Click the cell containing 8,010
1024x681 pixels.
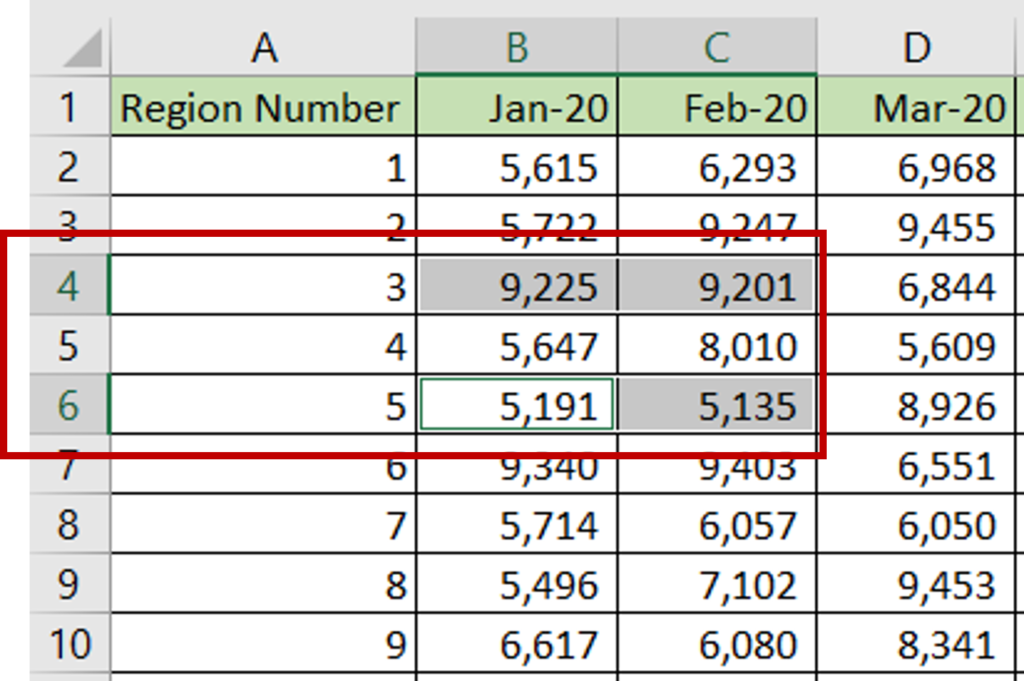pos(716,345)
